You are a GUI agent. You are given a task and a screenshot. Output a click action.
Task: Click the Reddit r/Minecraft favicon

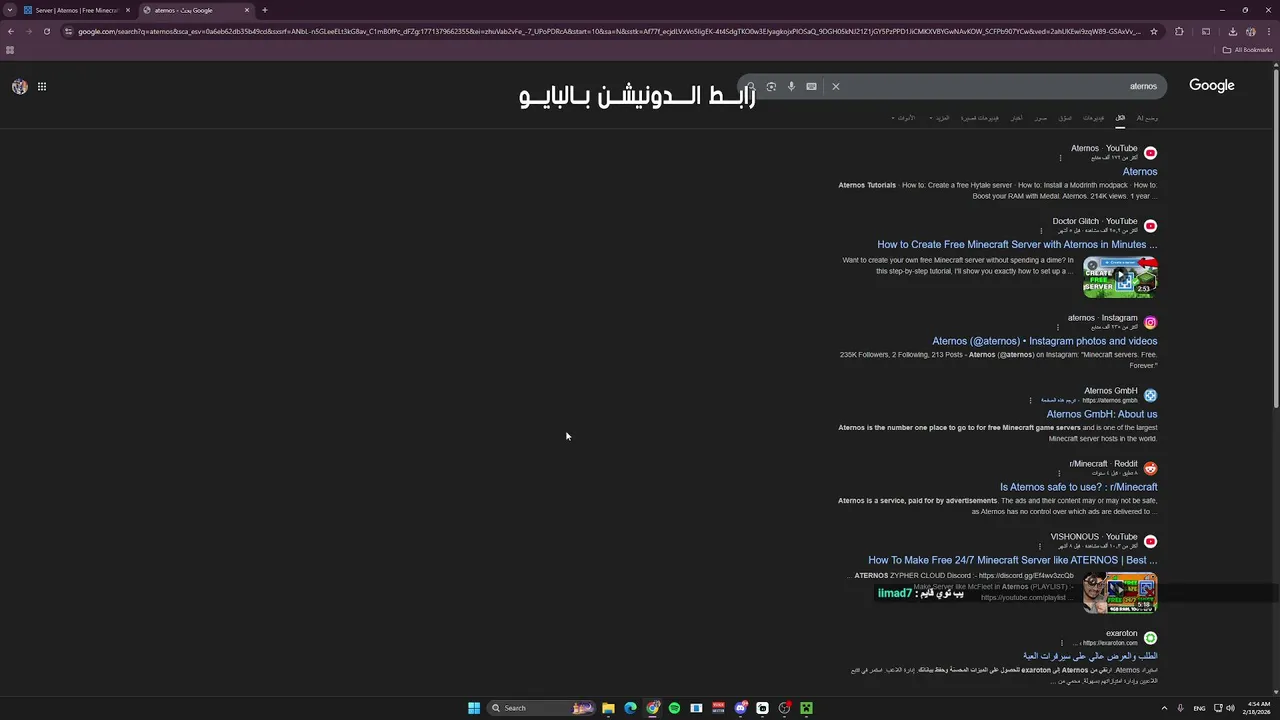click(x=1150, y=469)
